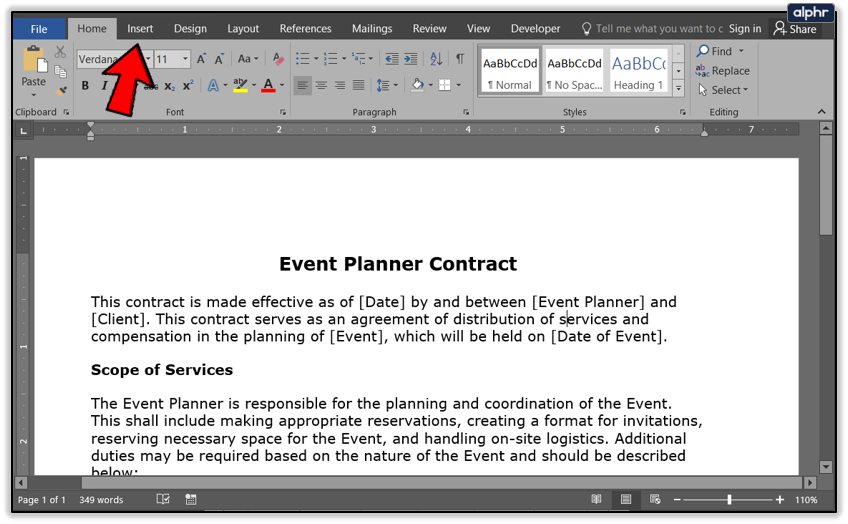Open Change Case Aa dropdown
Screen dimensions: 848x524
pyautogui.click(x=248, y=58)
